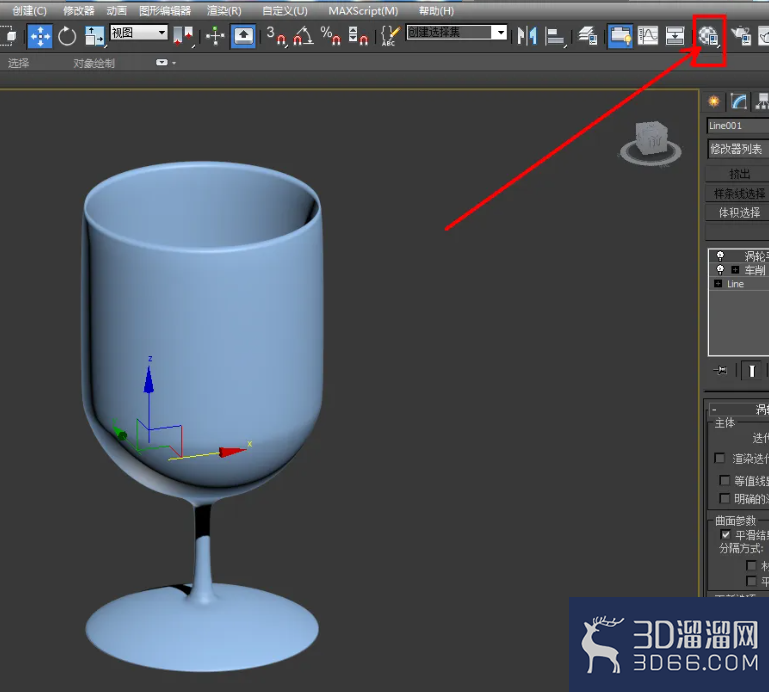Click the 样条线选择 button
The height and width of the screenshot is (692, 769).
tap(738, 193)
